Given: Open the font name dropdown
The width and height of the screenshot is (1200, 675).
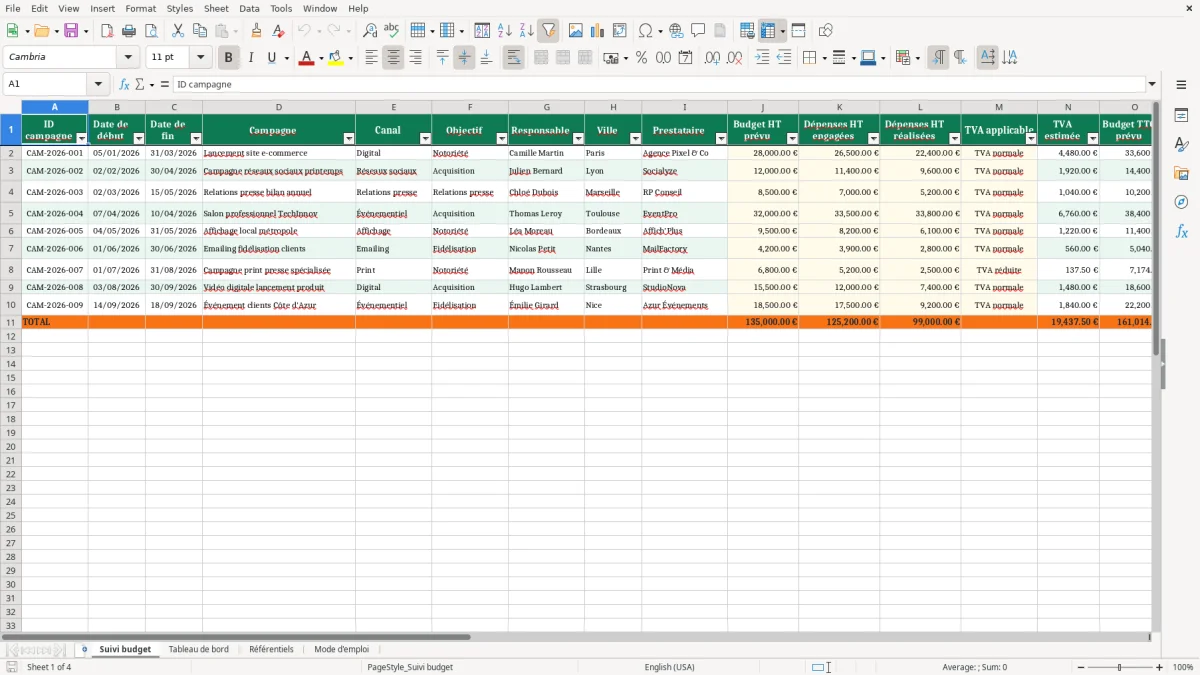Looking at the screenshot, I should coord(128,58).
